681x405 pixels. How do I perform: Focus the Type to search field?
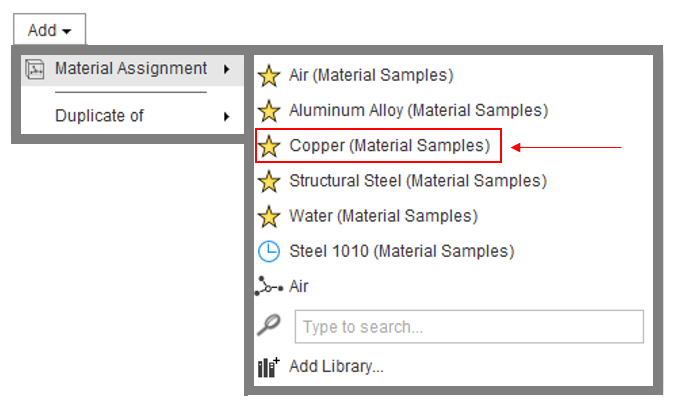point(469,326)
